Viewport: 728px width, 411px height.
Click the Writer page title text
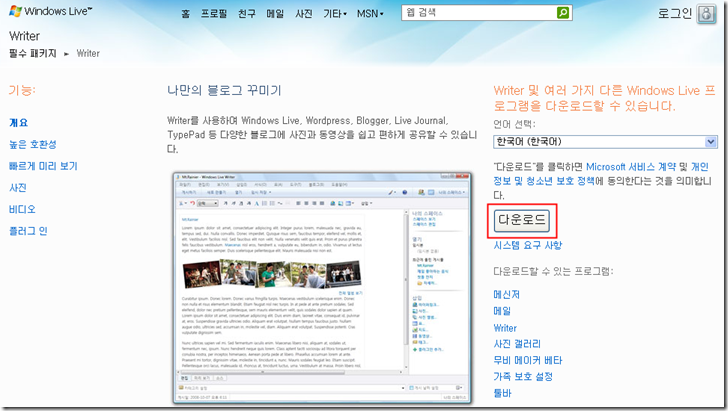24,36
